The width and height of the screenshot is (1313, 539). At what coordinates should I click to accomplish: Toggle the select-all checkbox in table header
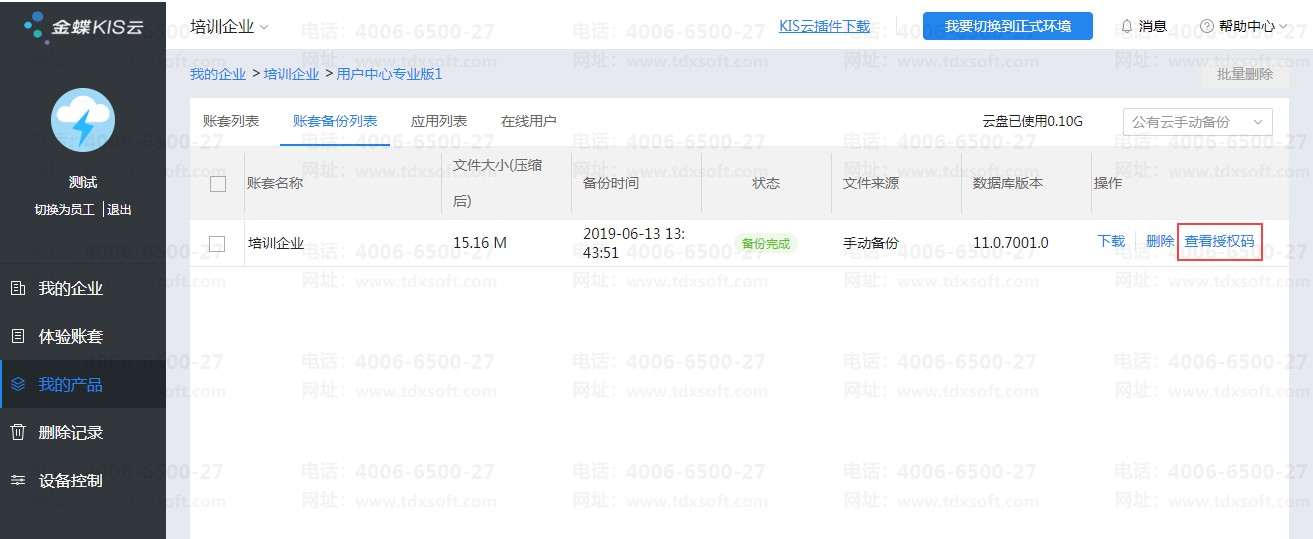pyautogui.click(x=218, y=184)
